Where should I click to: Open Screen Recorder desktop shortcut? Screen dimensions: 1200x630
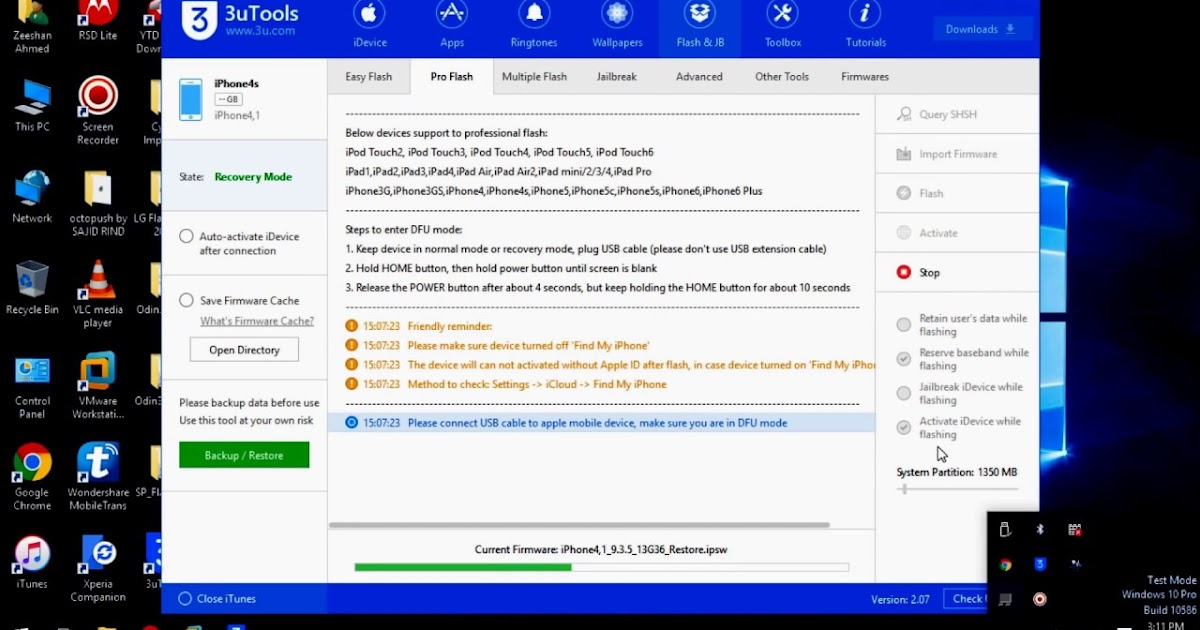(98, 111)
